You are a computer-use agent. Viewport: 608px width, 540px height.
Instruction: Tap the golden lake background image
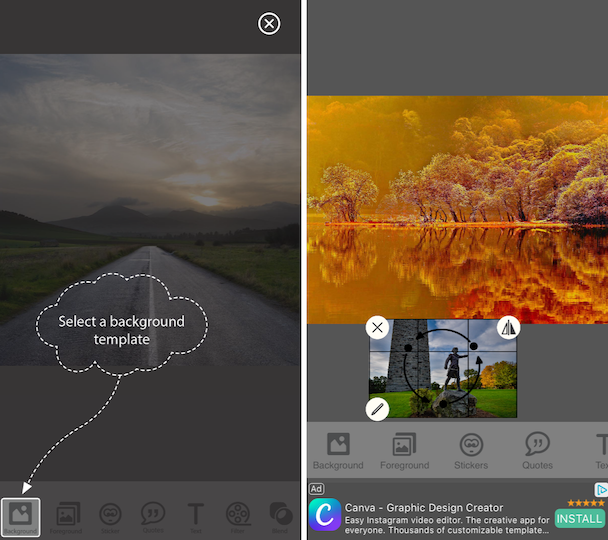tap(458, 210)
